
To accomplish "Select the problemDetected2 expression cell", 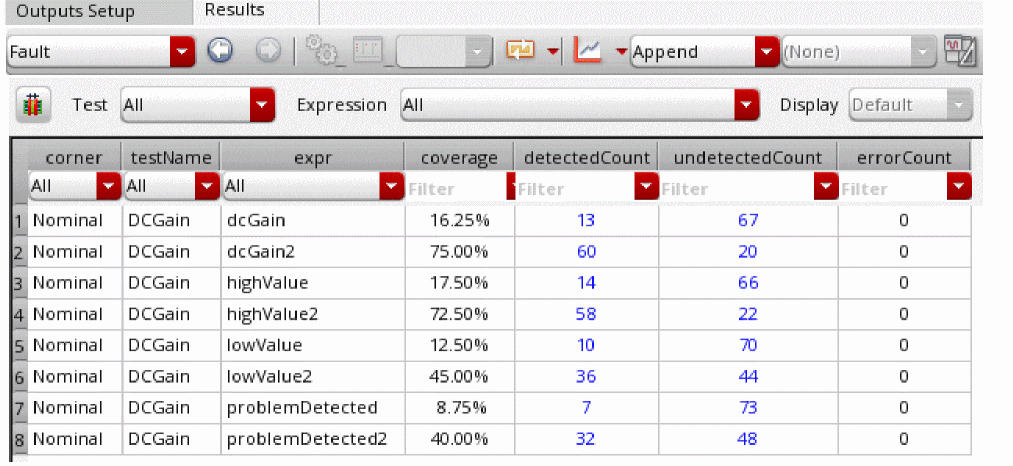I will (x=313, y=438).
